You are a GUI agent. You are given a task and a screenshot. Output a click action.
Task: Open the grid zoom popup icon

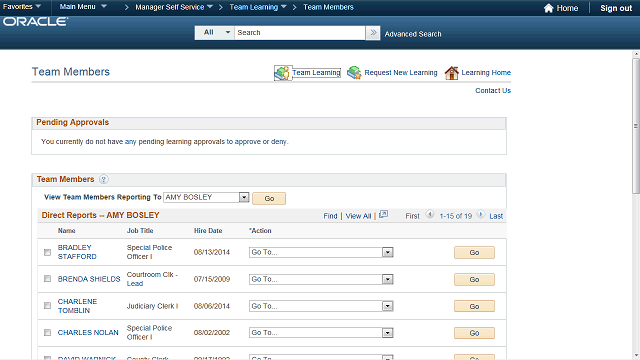[x=383, y=215]
